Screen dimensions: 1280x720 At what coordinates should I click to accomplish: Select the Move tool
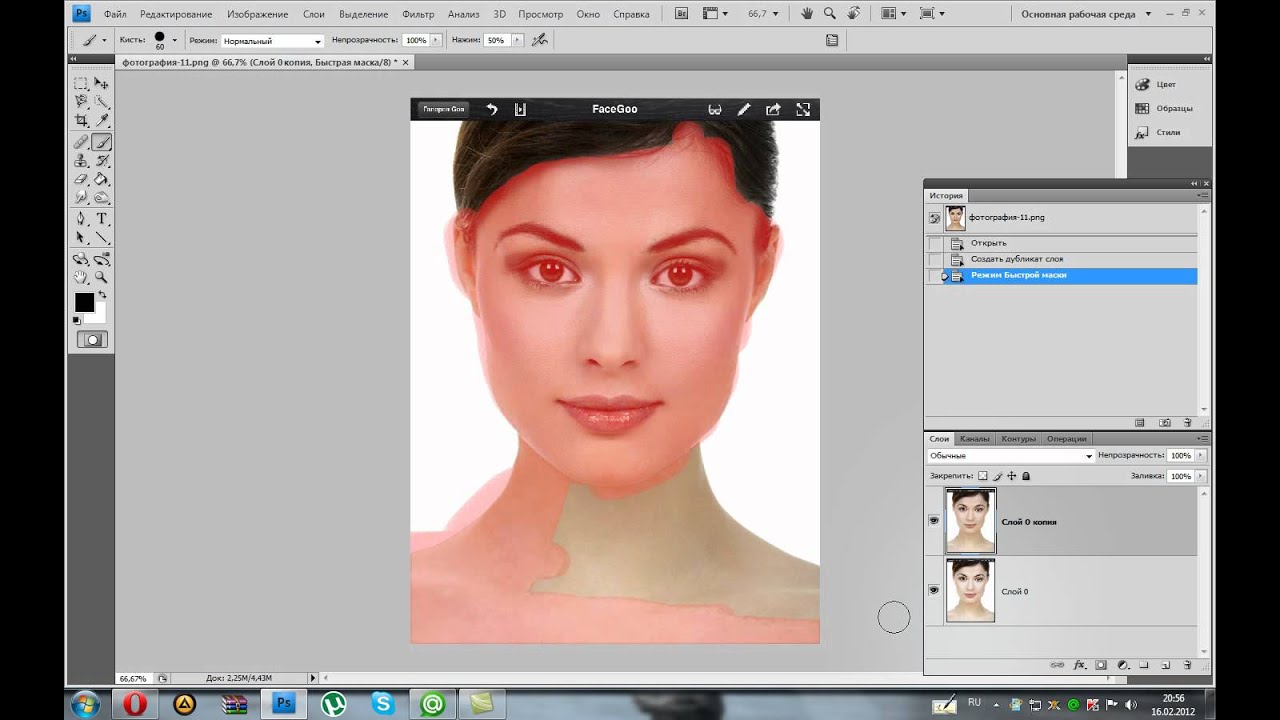101,84
